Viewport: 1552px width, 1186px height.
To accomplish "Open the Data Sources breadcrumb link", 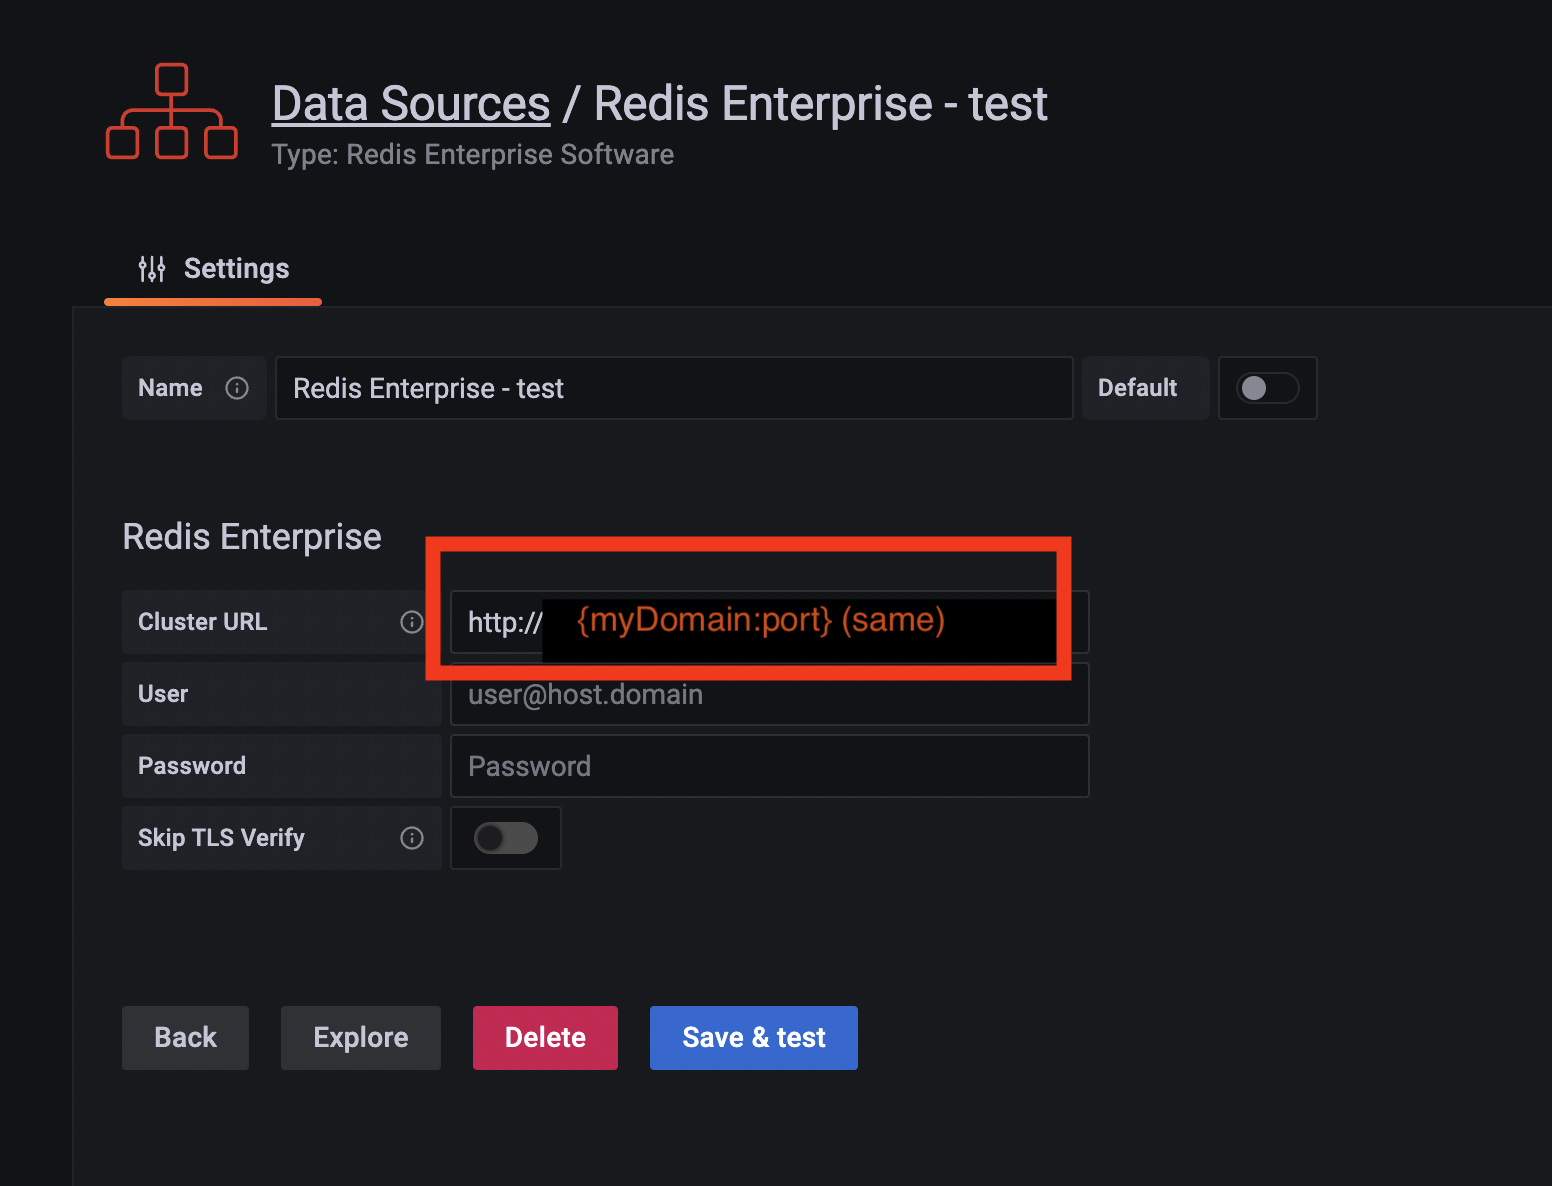I will coord(410,102).
